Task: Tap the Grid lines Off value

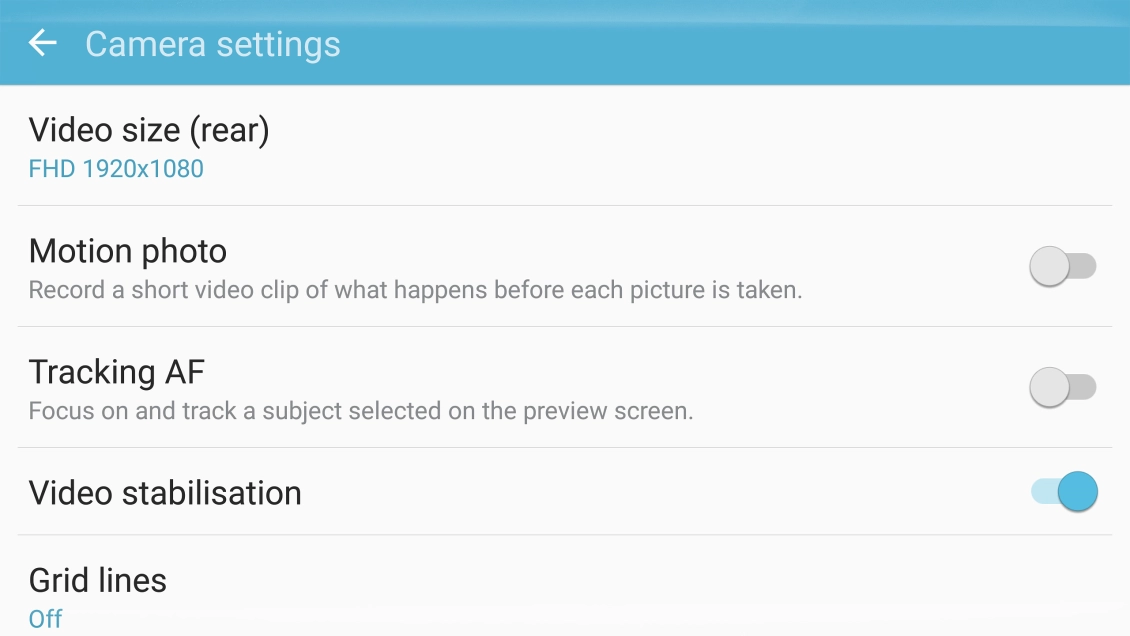Action: [x=46, y=619]
